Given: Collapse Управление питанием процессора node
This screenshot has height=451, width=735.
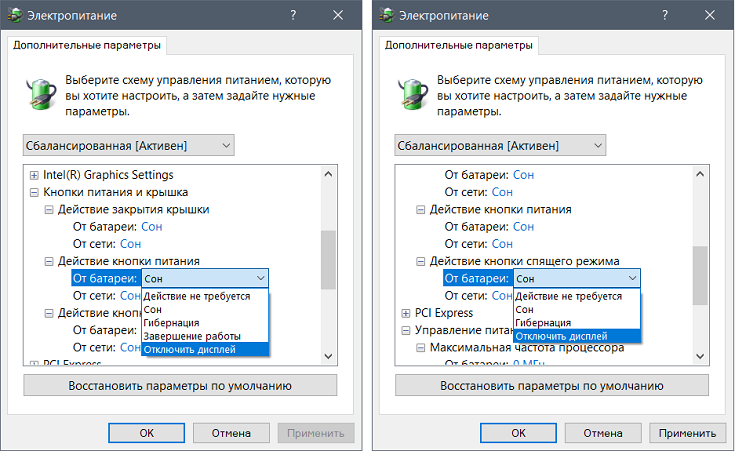Looking at the screenshot, I should (x=406, y=330).
